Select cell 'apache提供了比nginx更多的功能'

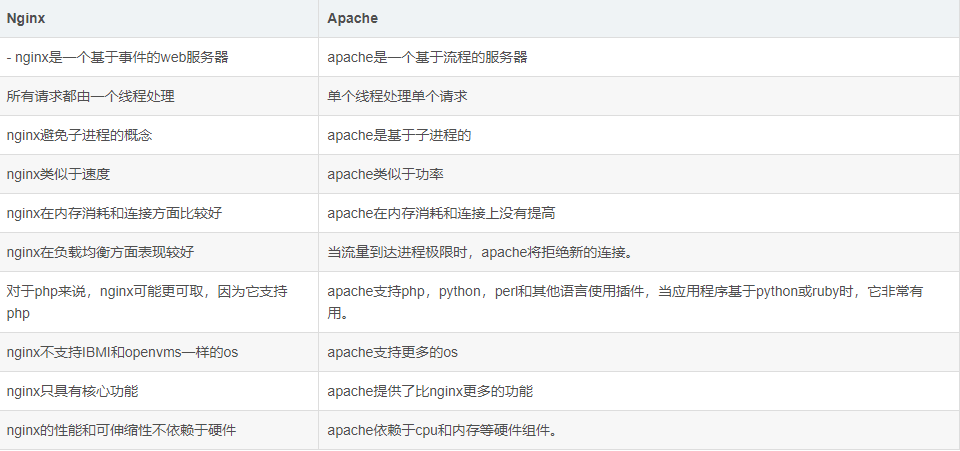[x=639, y=391]
